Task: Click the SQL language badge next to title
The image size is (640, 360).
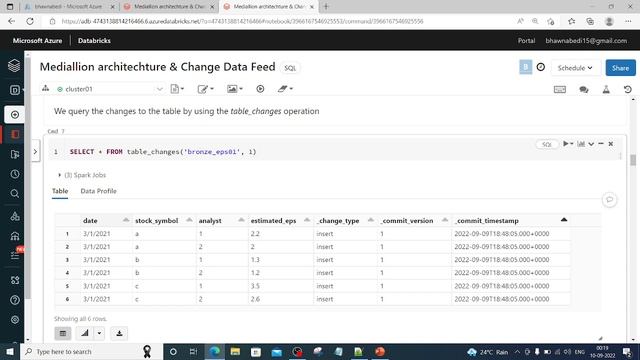Action: (x=290, y=68)
